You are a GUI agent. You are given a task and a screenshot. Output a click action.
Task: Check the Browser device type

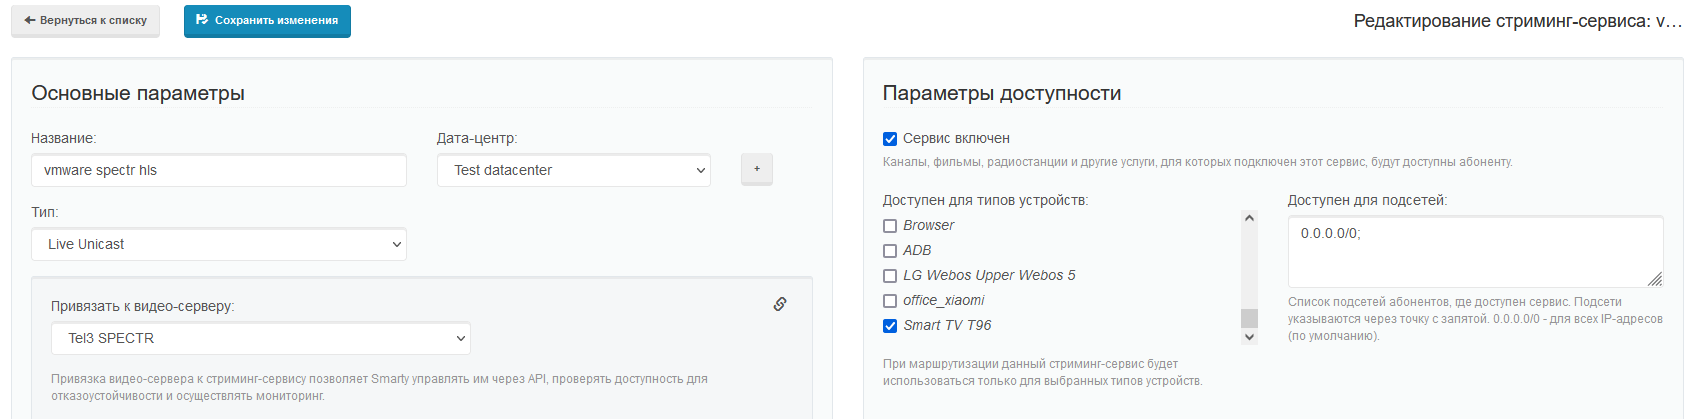point(890,226)
